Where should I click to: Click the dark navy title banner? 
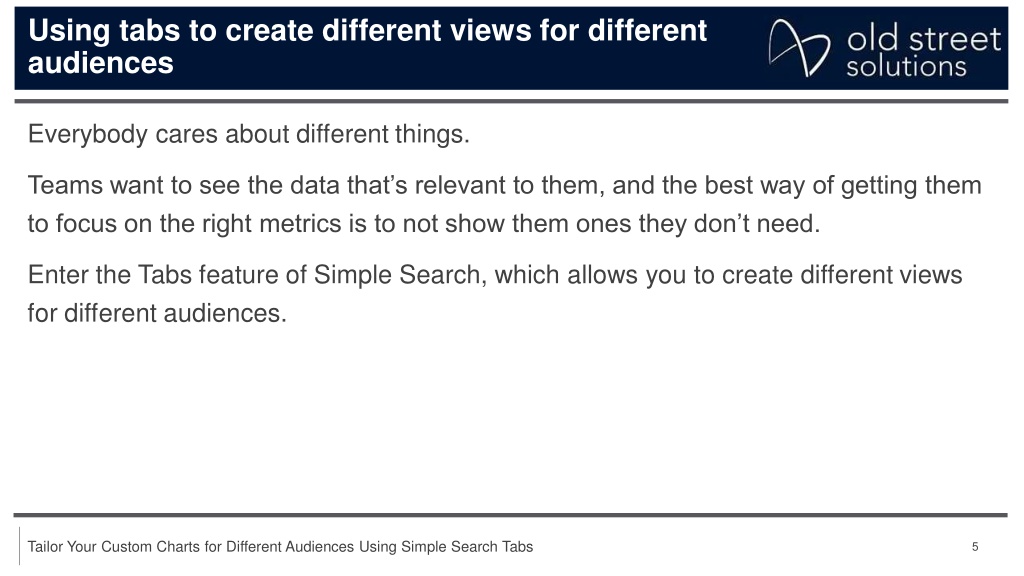coord(511,48)
